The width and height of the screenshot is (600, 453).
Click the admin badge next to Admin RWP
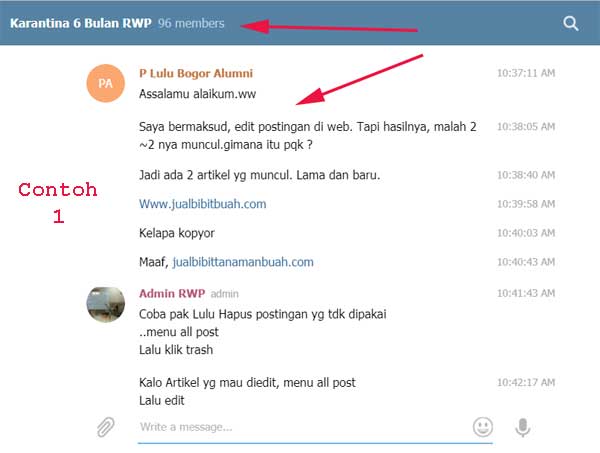pyautogui.click(x=225, y=294)
